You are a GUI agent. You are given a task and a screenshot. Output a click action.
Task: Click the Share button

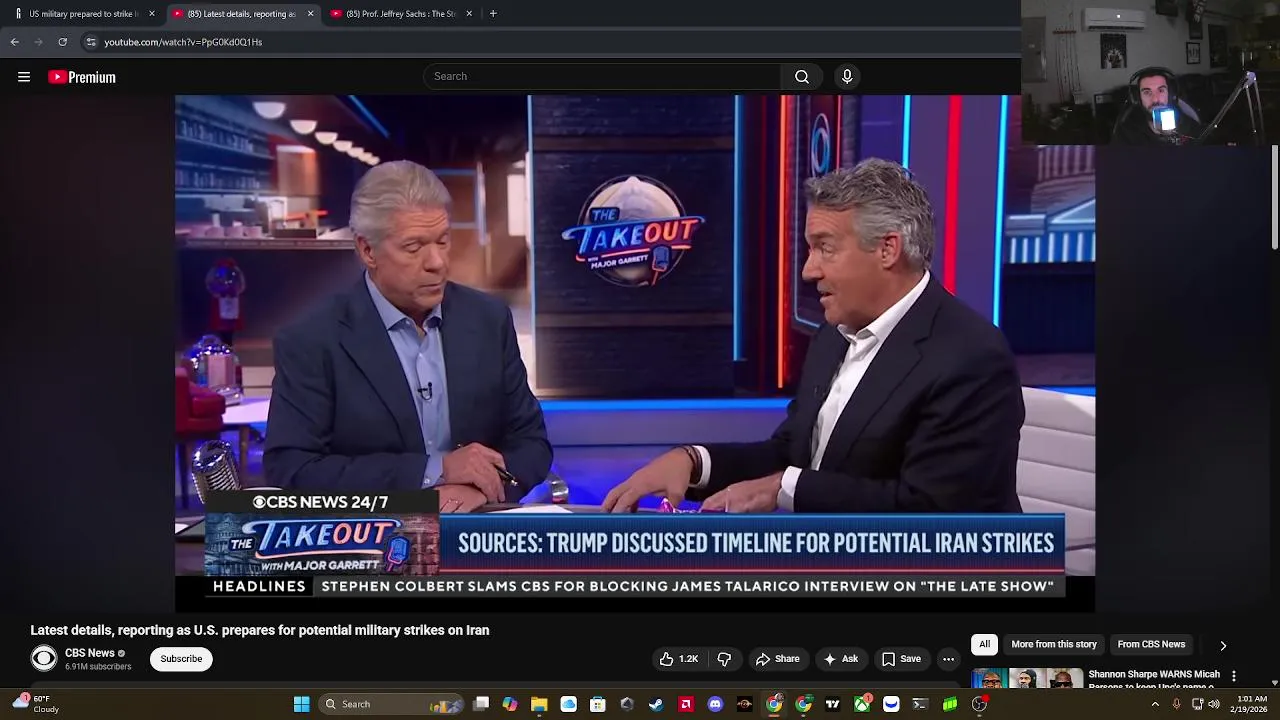(x=777, y=659)
